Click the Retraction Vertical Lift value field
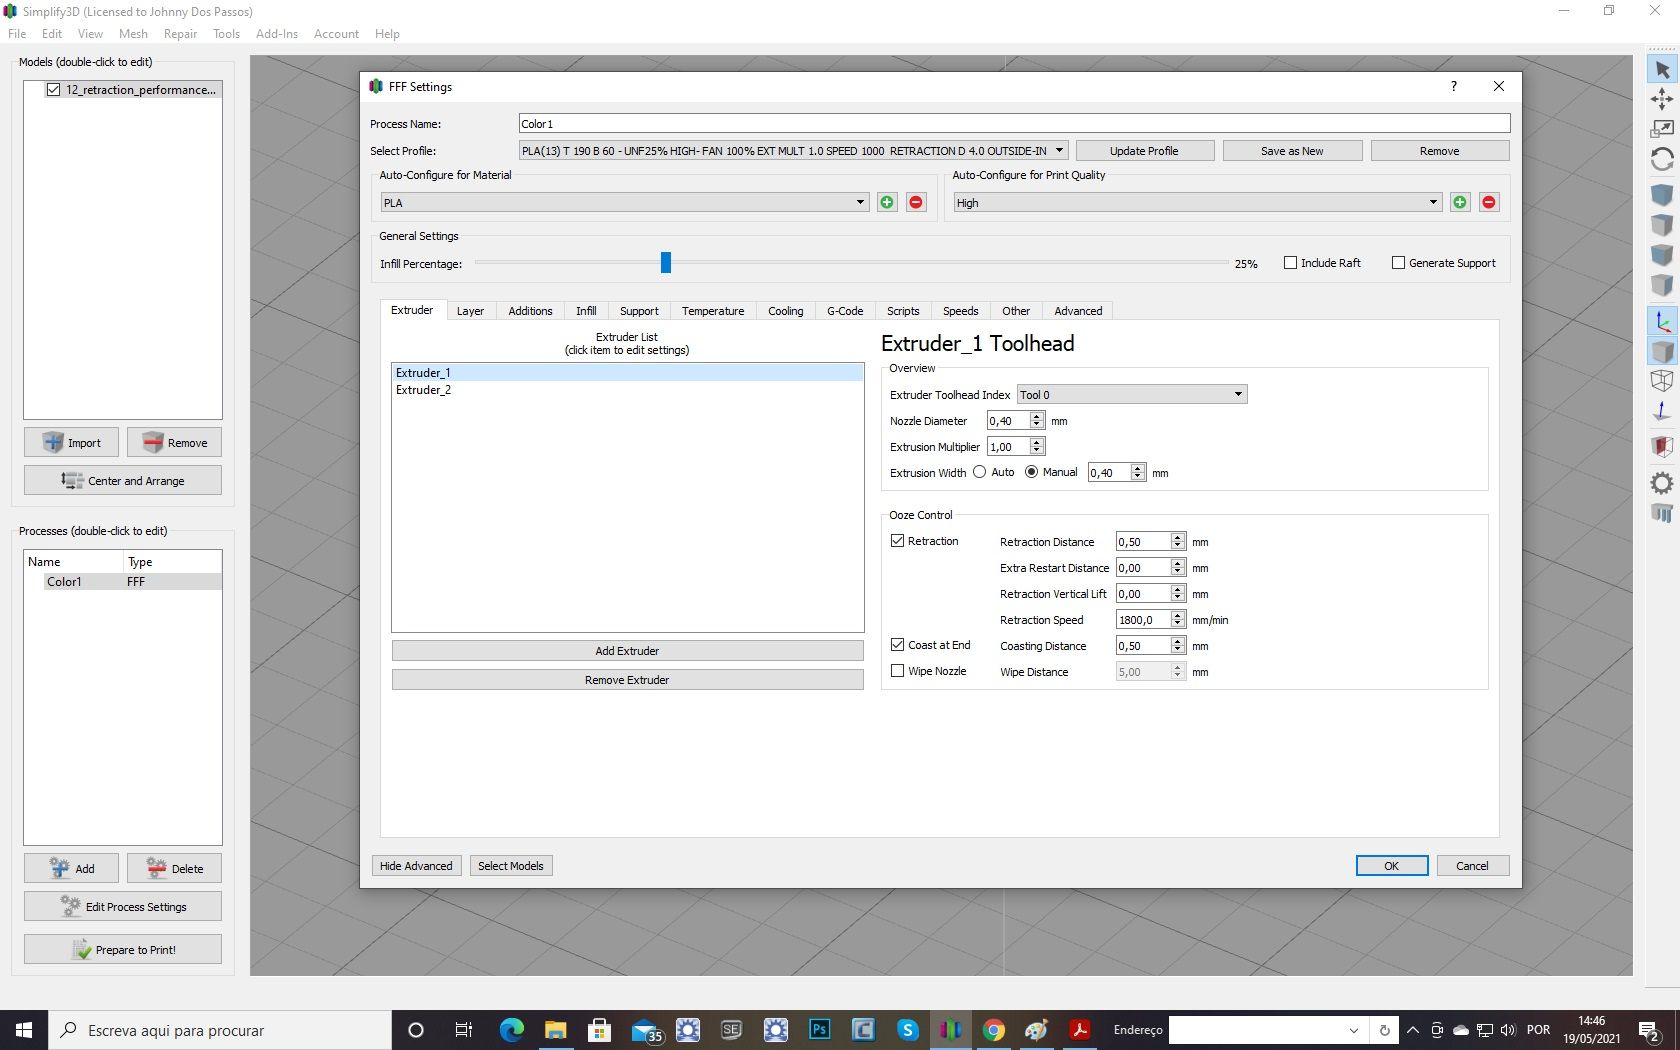 coord(1142,594)
